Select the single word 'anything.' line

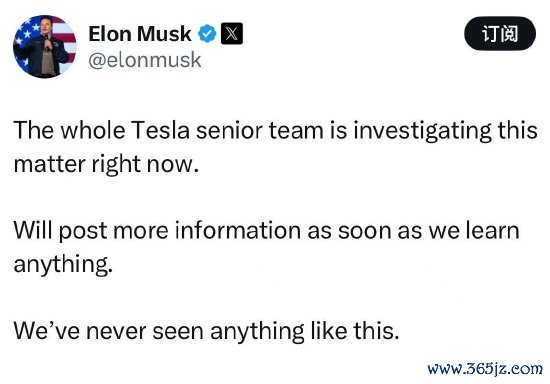tap(63, 264)
